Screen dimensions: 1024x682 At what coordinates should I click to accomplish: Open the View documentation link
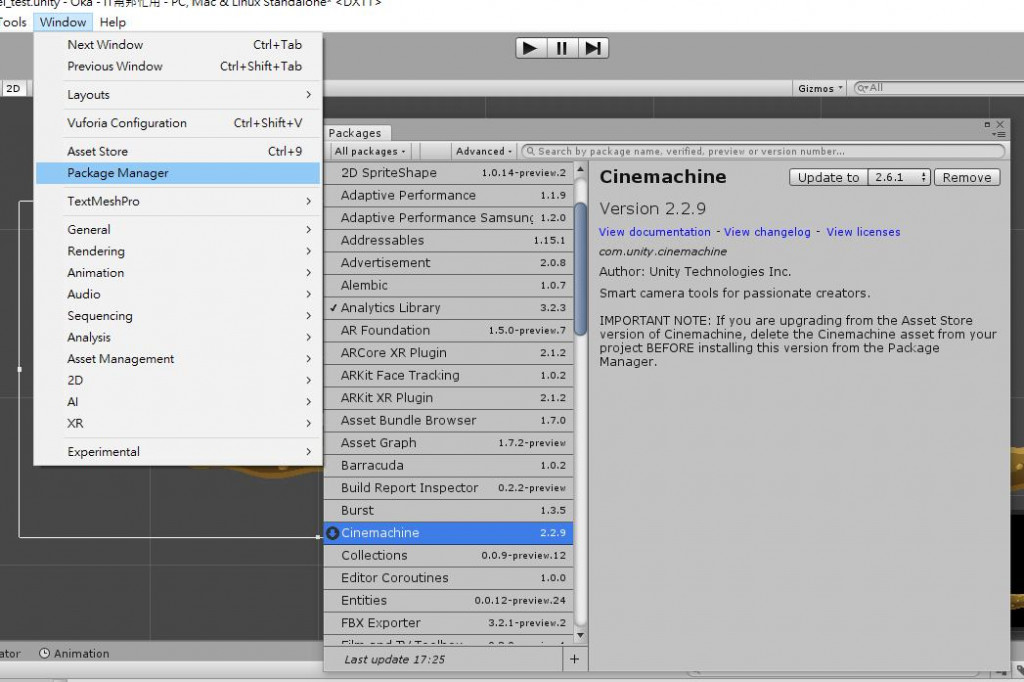tap(654, 232)
